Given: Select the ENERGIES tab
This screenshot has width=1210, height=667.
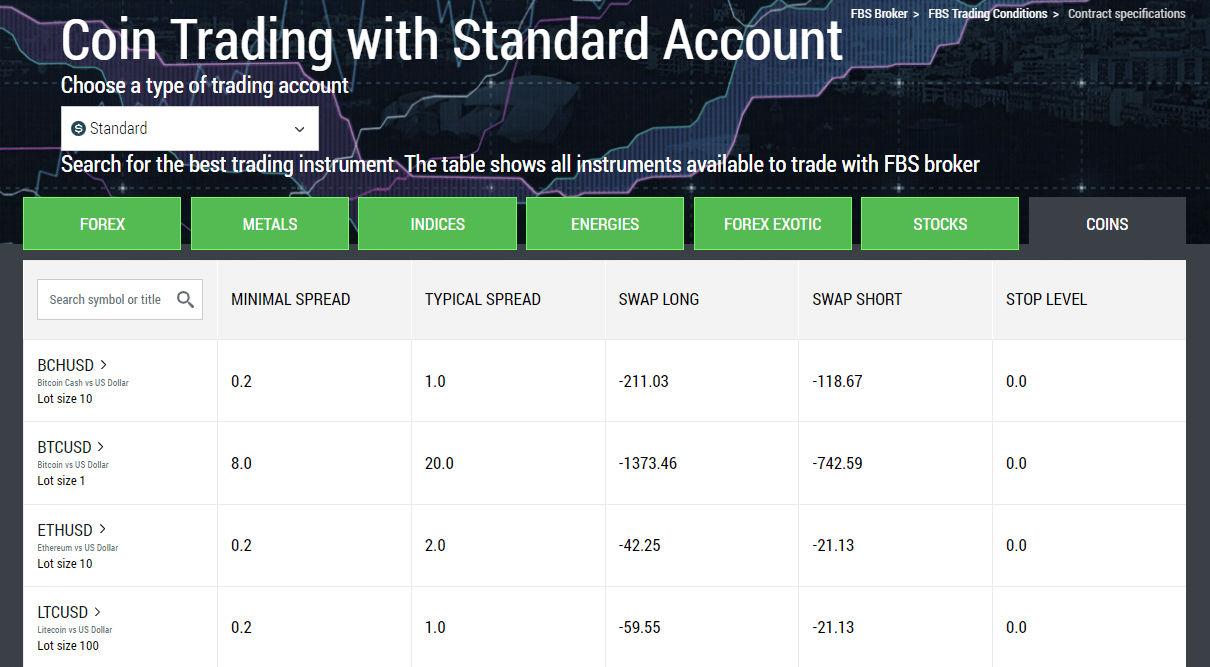Looking at the screenshot, I should [605, 224].
